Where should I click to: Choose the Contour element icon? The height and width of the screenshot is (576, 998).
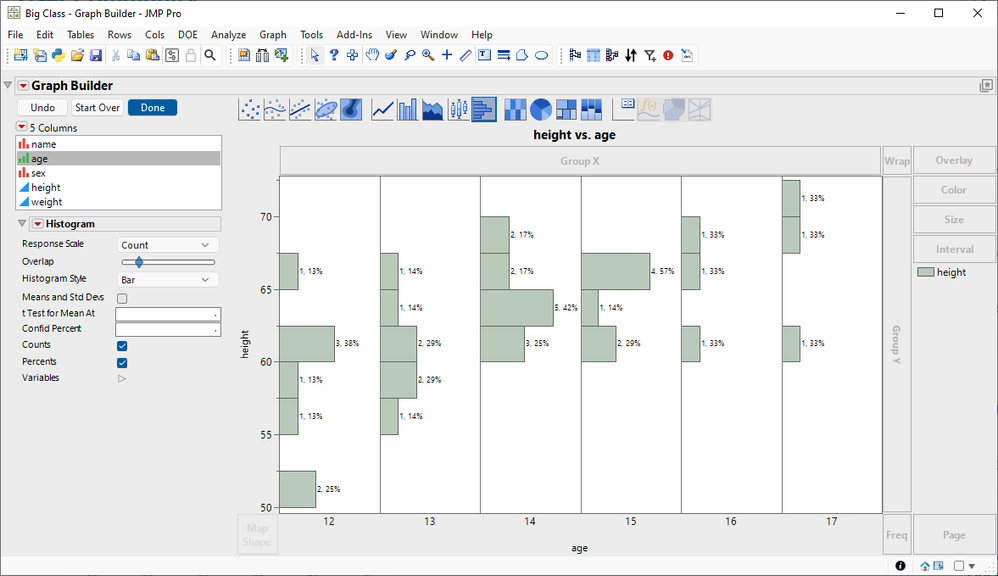(x=351, y=109)
